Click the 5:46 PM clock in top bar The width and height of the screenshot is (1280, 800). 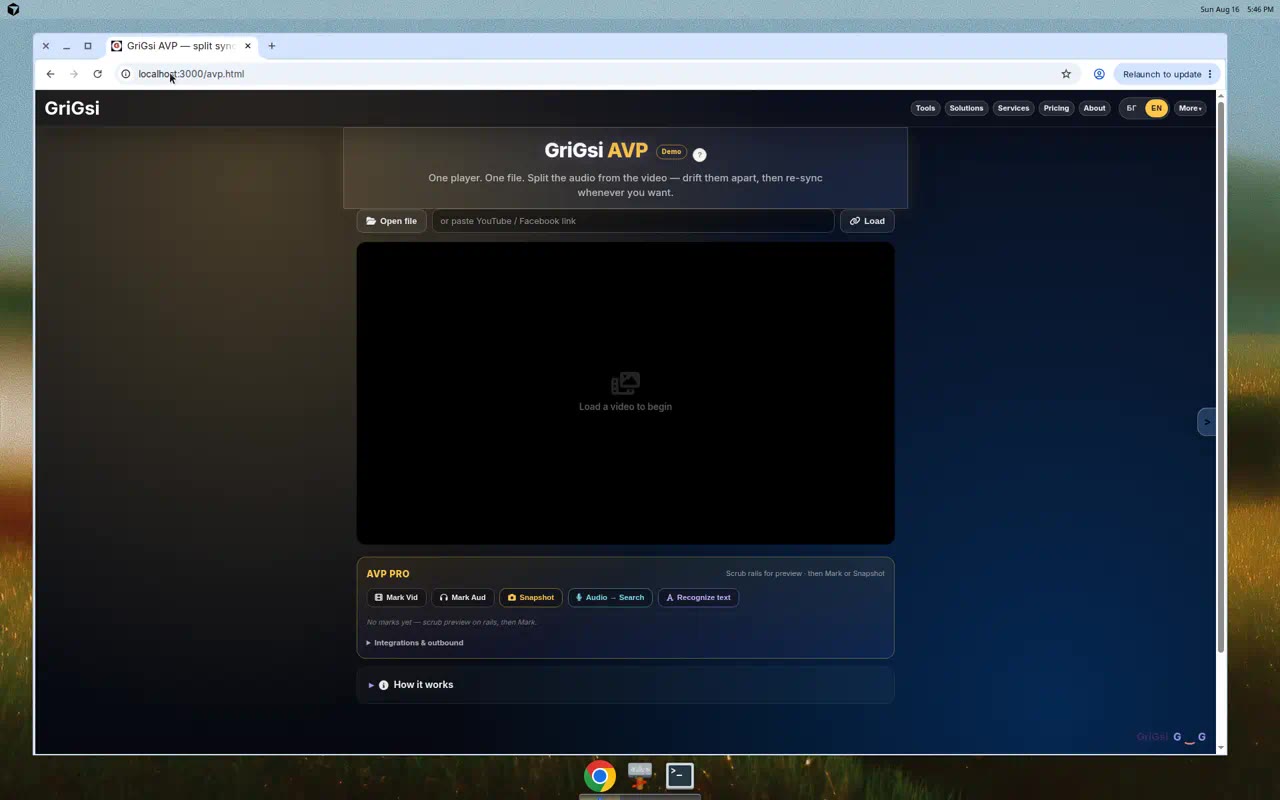coord(1260,9)
